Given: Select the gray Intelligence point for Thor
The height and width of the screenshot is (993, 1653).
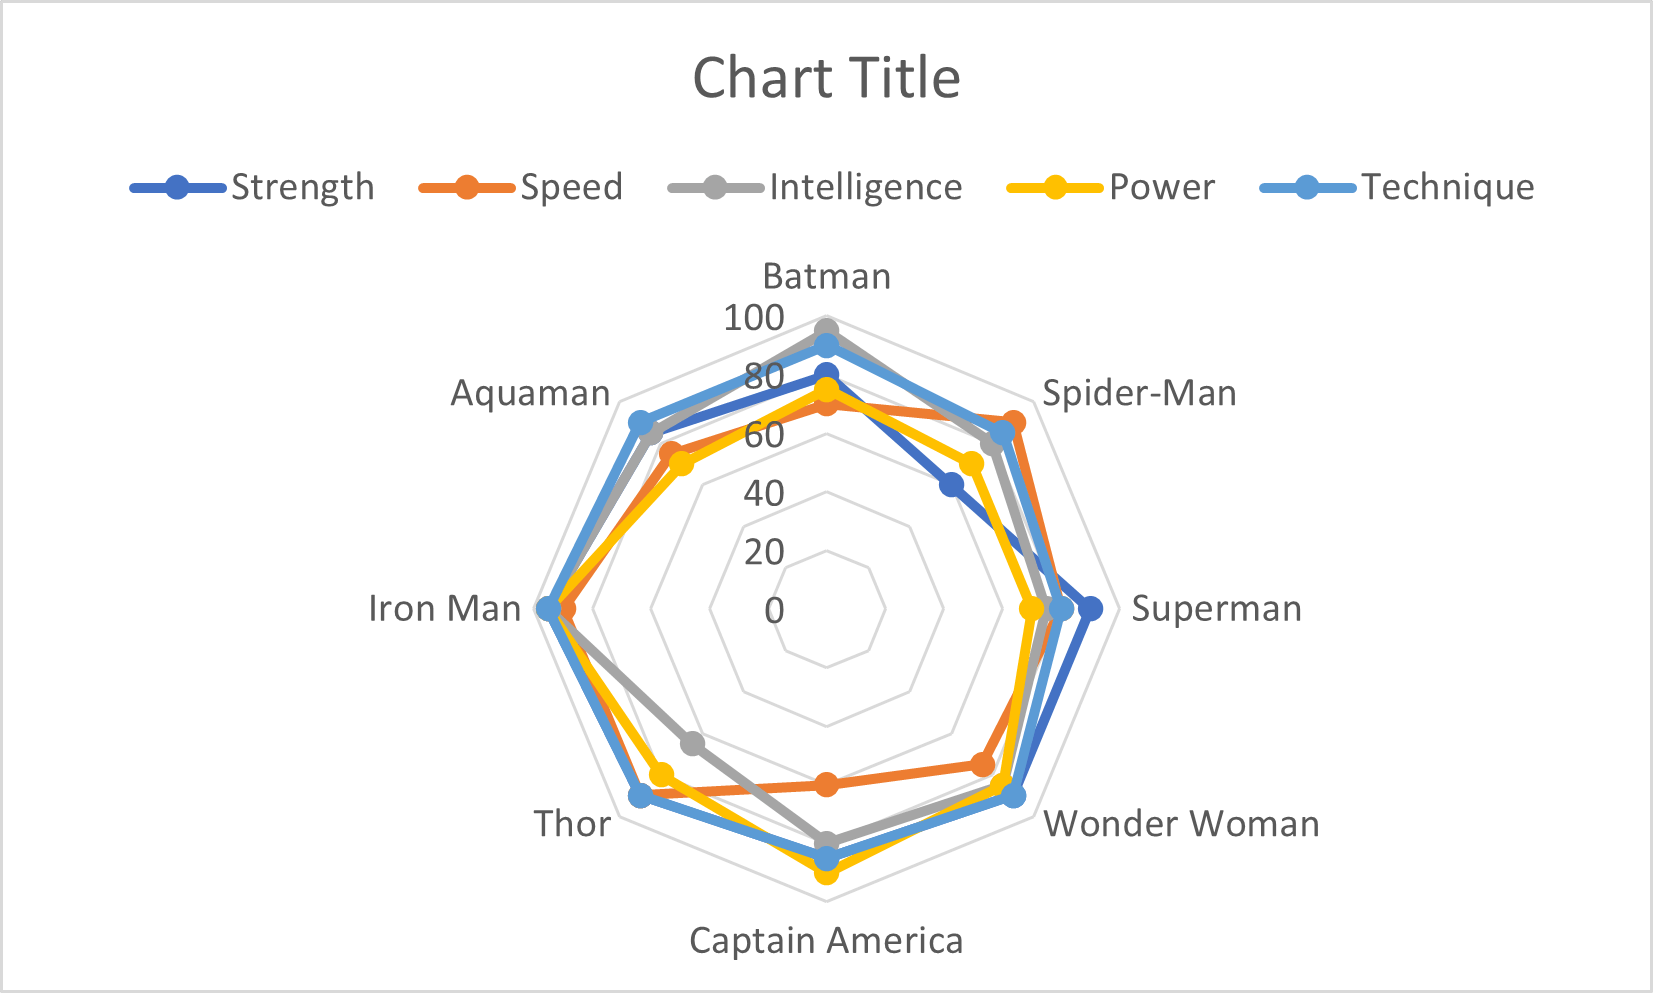Looking at the screenshot, I should pyautogui.click(x=692, y=744).
